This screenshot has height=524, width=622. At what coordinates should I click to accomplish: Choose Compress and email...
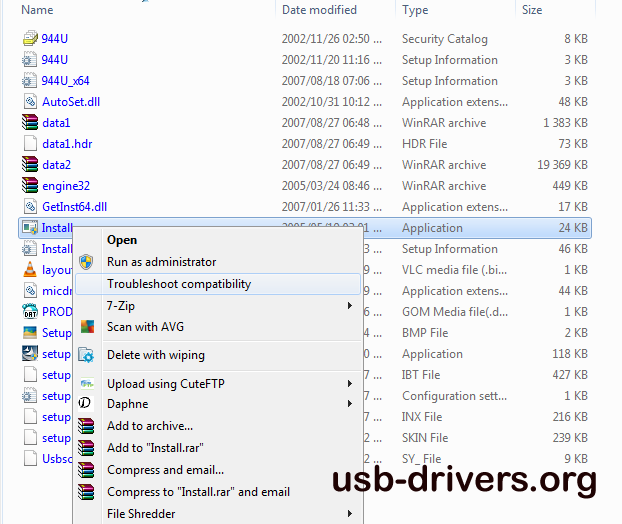point(165,470)
